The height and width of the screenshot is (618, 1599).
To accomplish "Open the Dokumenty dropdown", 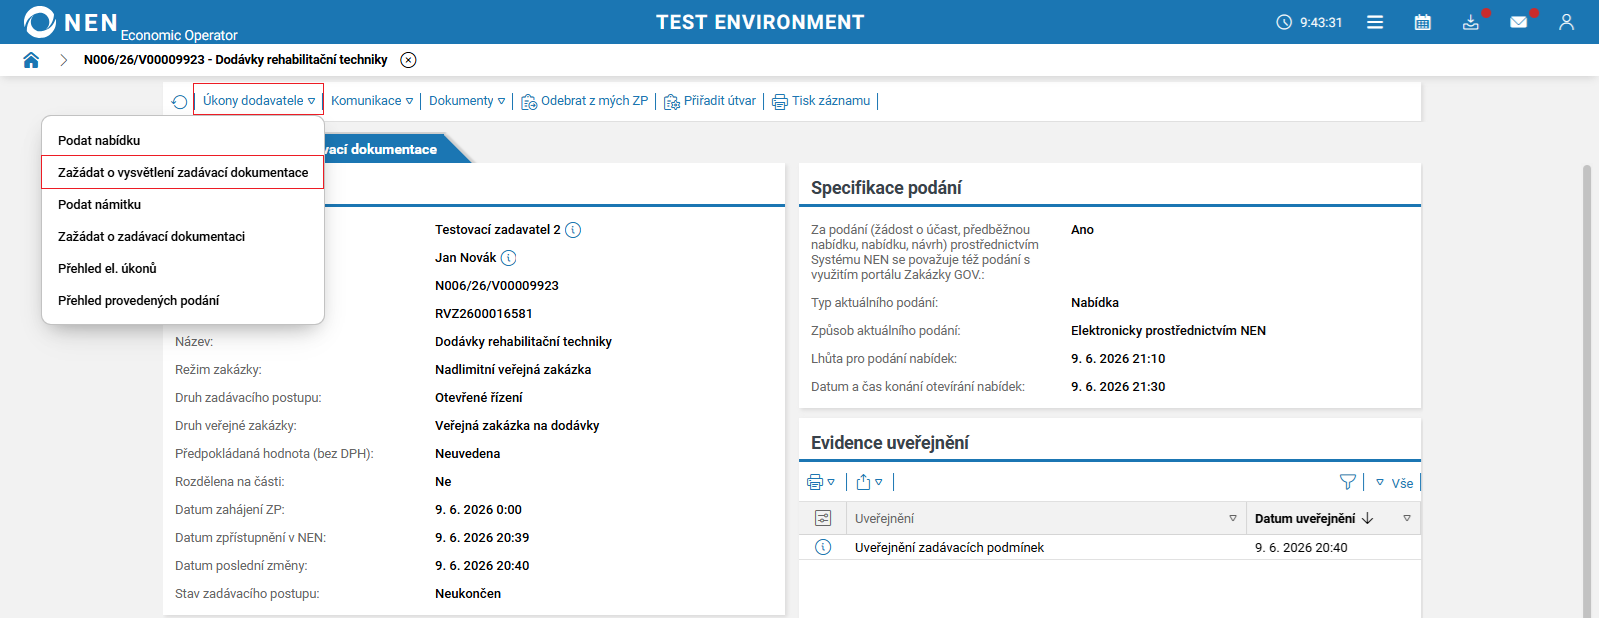I will click(467, 101).
